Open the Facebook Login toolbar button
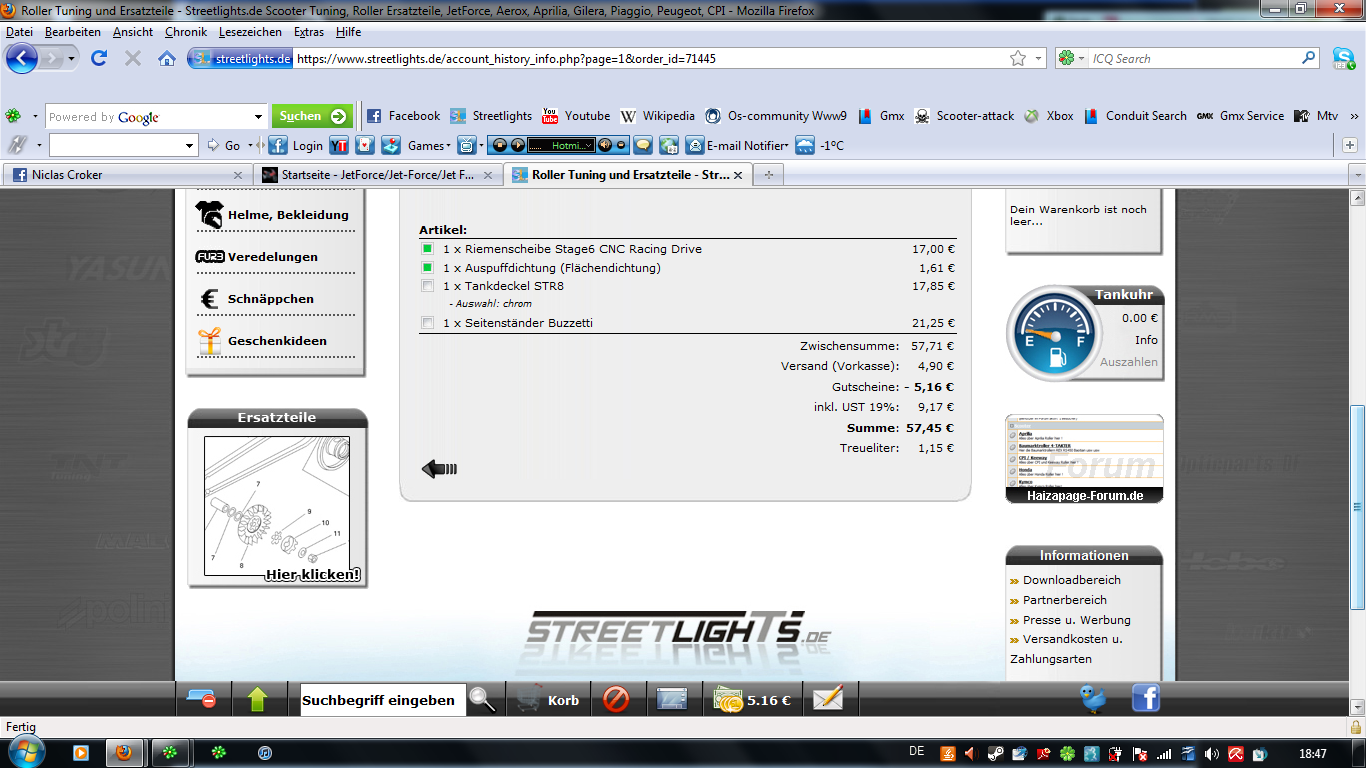This screenshot has height=768, width=1366. [x=297, y=145]
